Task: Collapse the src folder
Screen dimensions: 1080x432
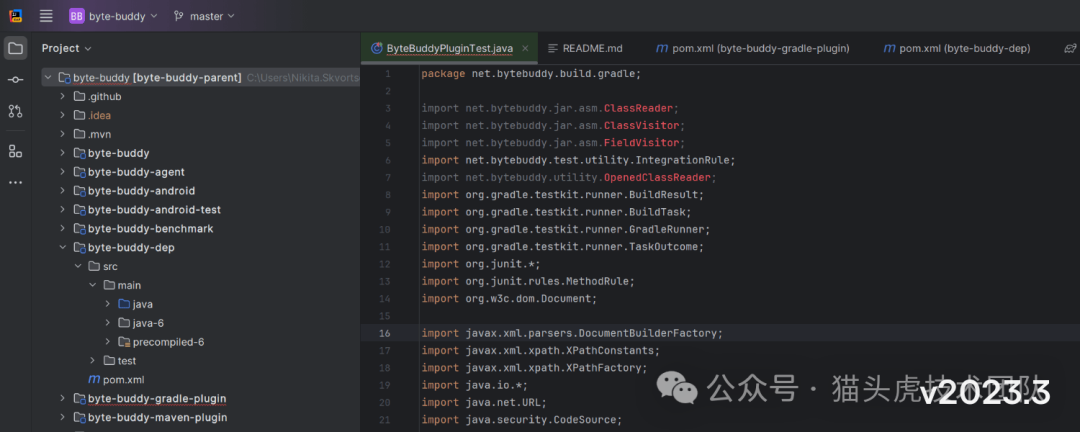Action: point(78,266)
